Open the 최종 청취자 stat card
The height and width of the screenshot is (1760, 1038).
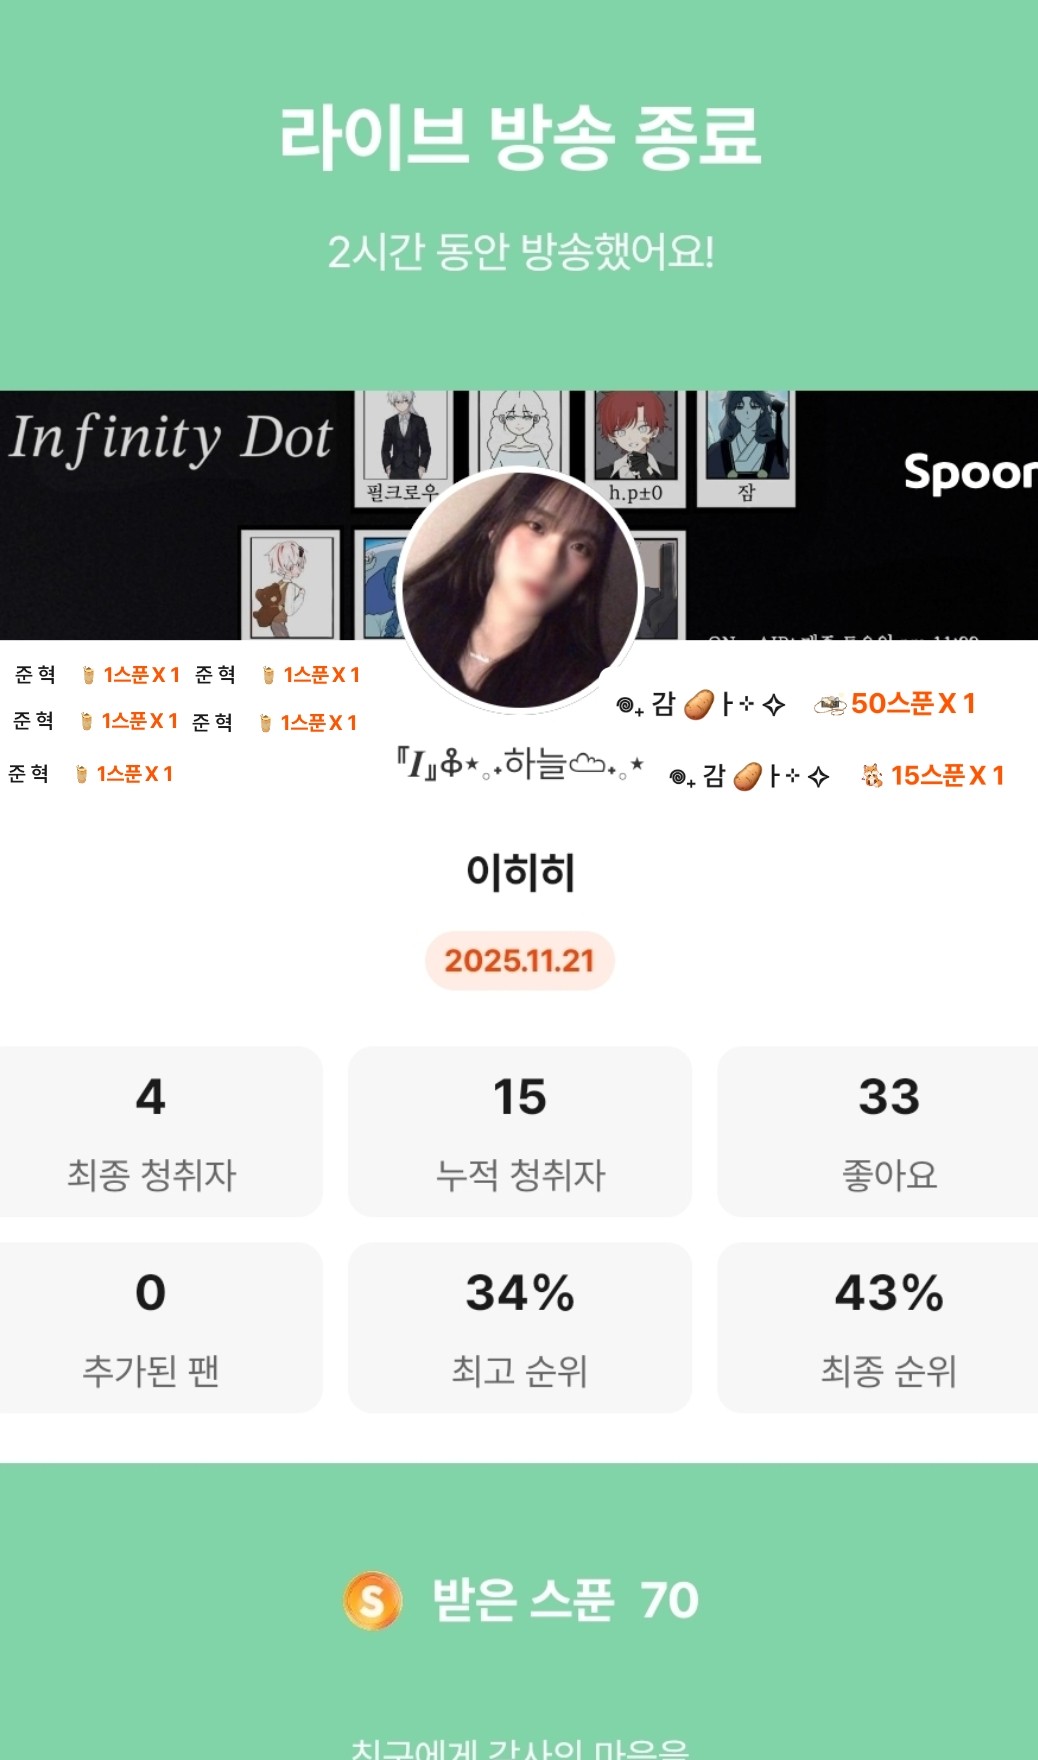coord(152,1131)
